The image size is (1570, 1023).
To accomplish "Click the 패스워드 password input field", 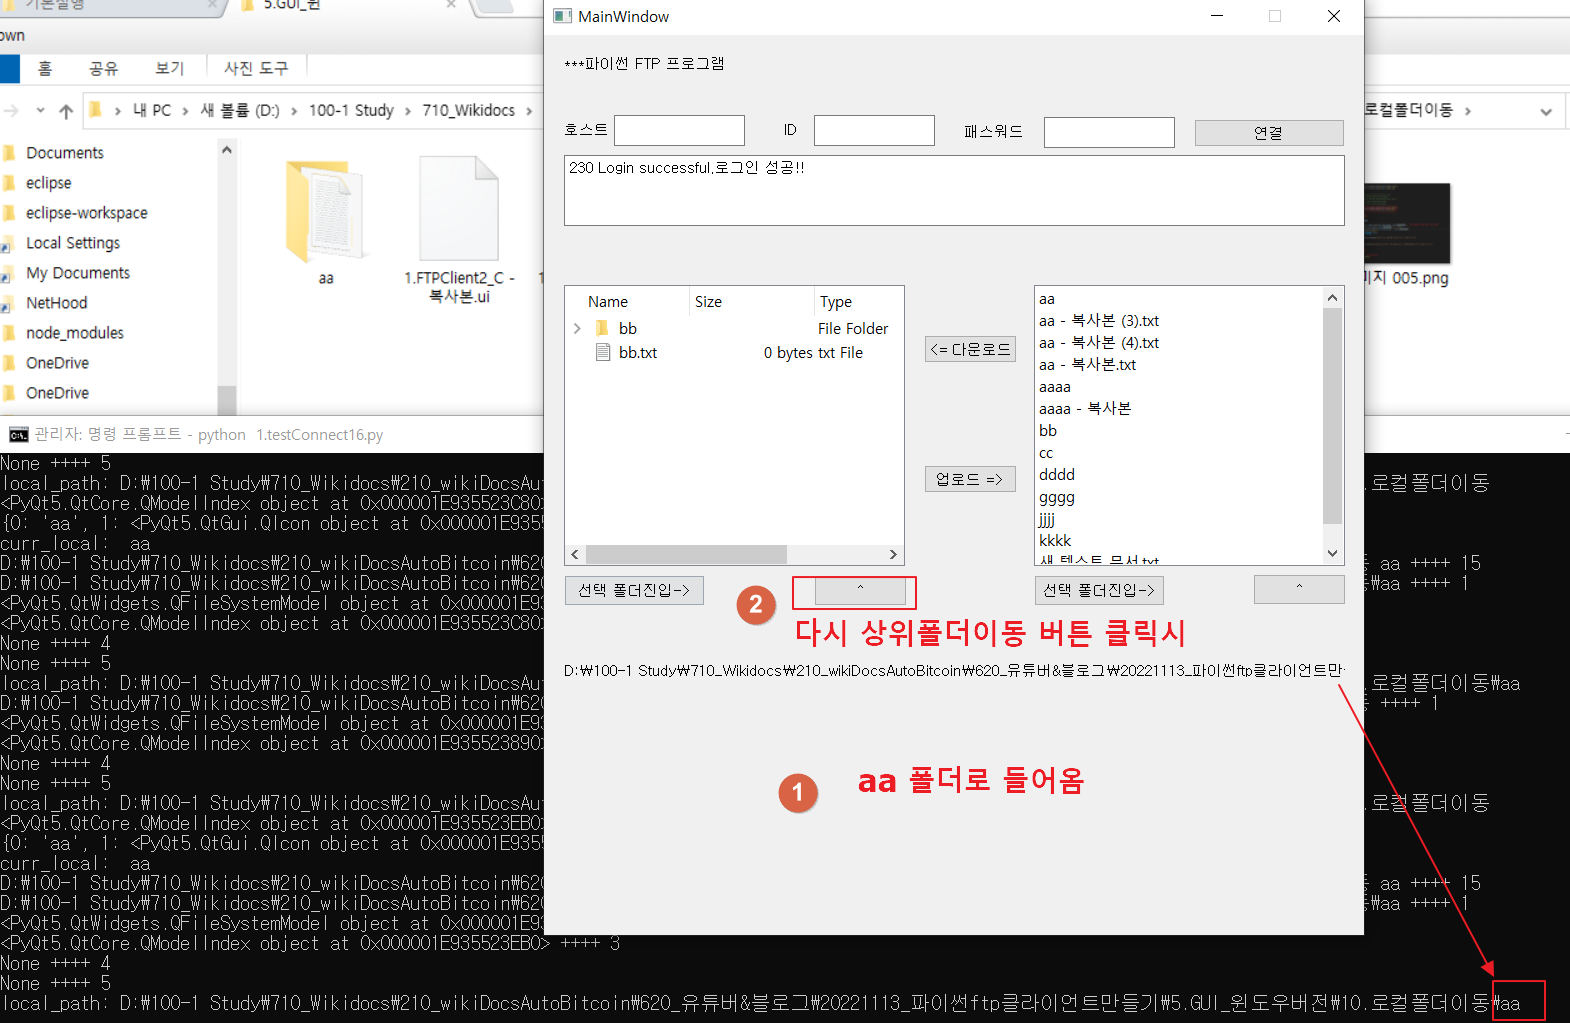I will [1109, 132].
